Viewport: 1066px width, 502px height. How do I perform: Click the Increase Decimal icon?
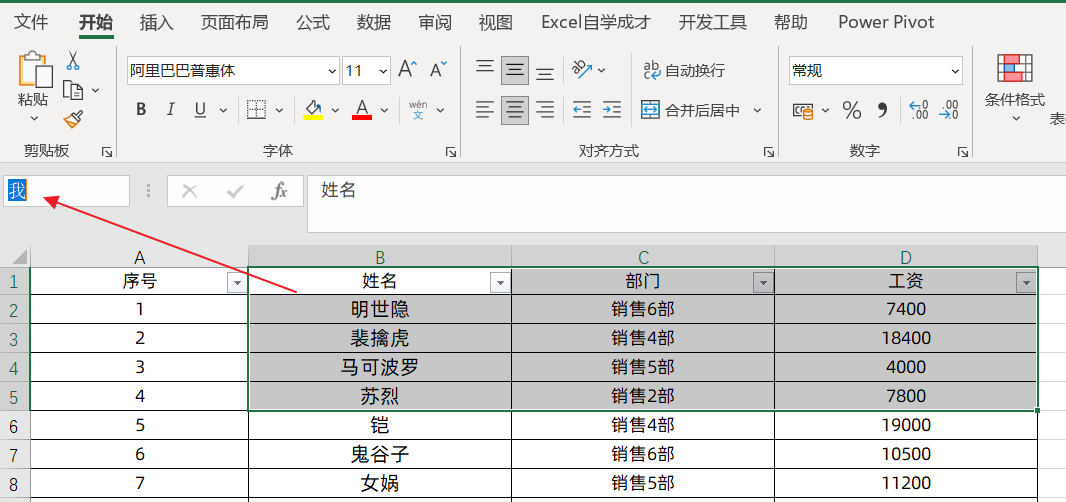click(918, 110)
